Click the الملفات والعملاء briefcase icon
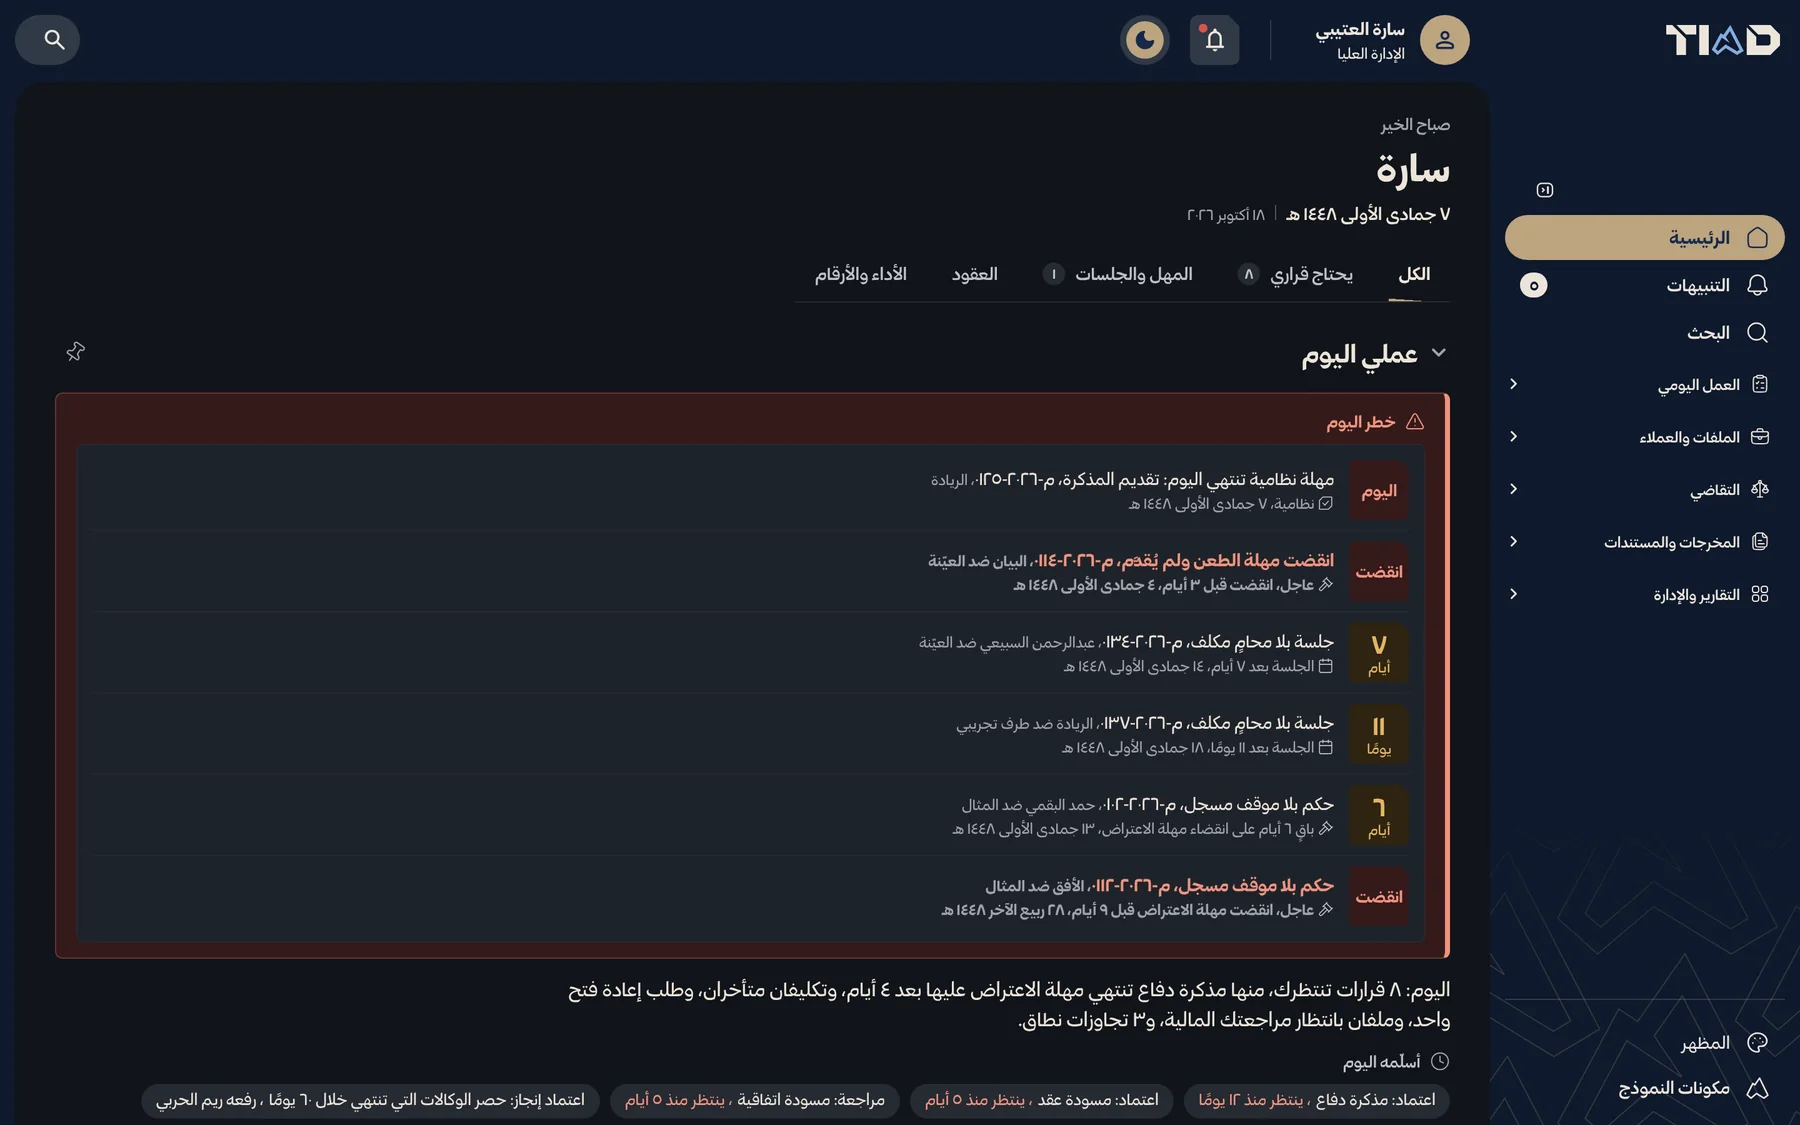This screenshot has width=1800, height=1125. point(1760,437)
